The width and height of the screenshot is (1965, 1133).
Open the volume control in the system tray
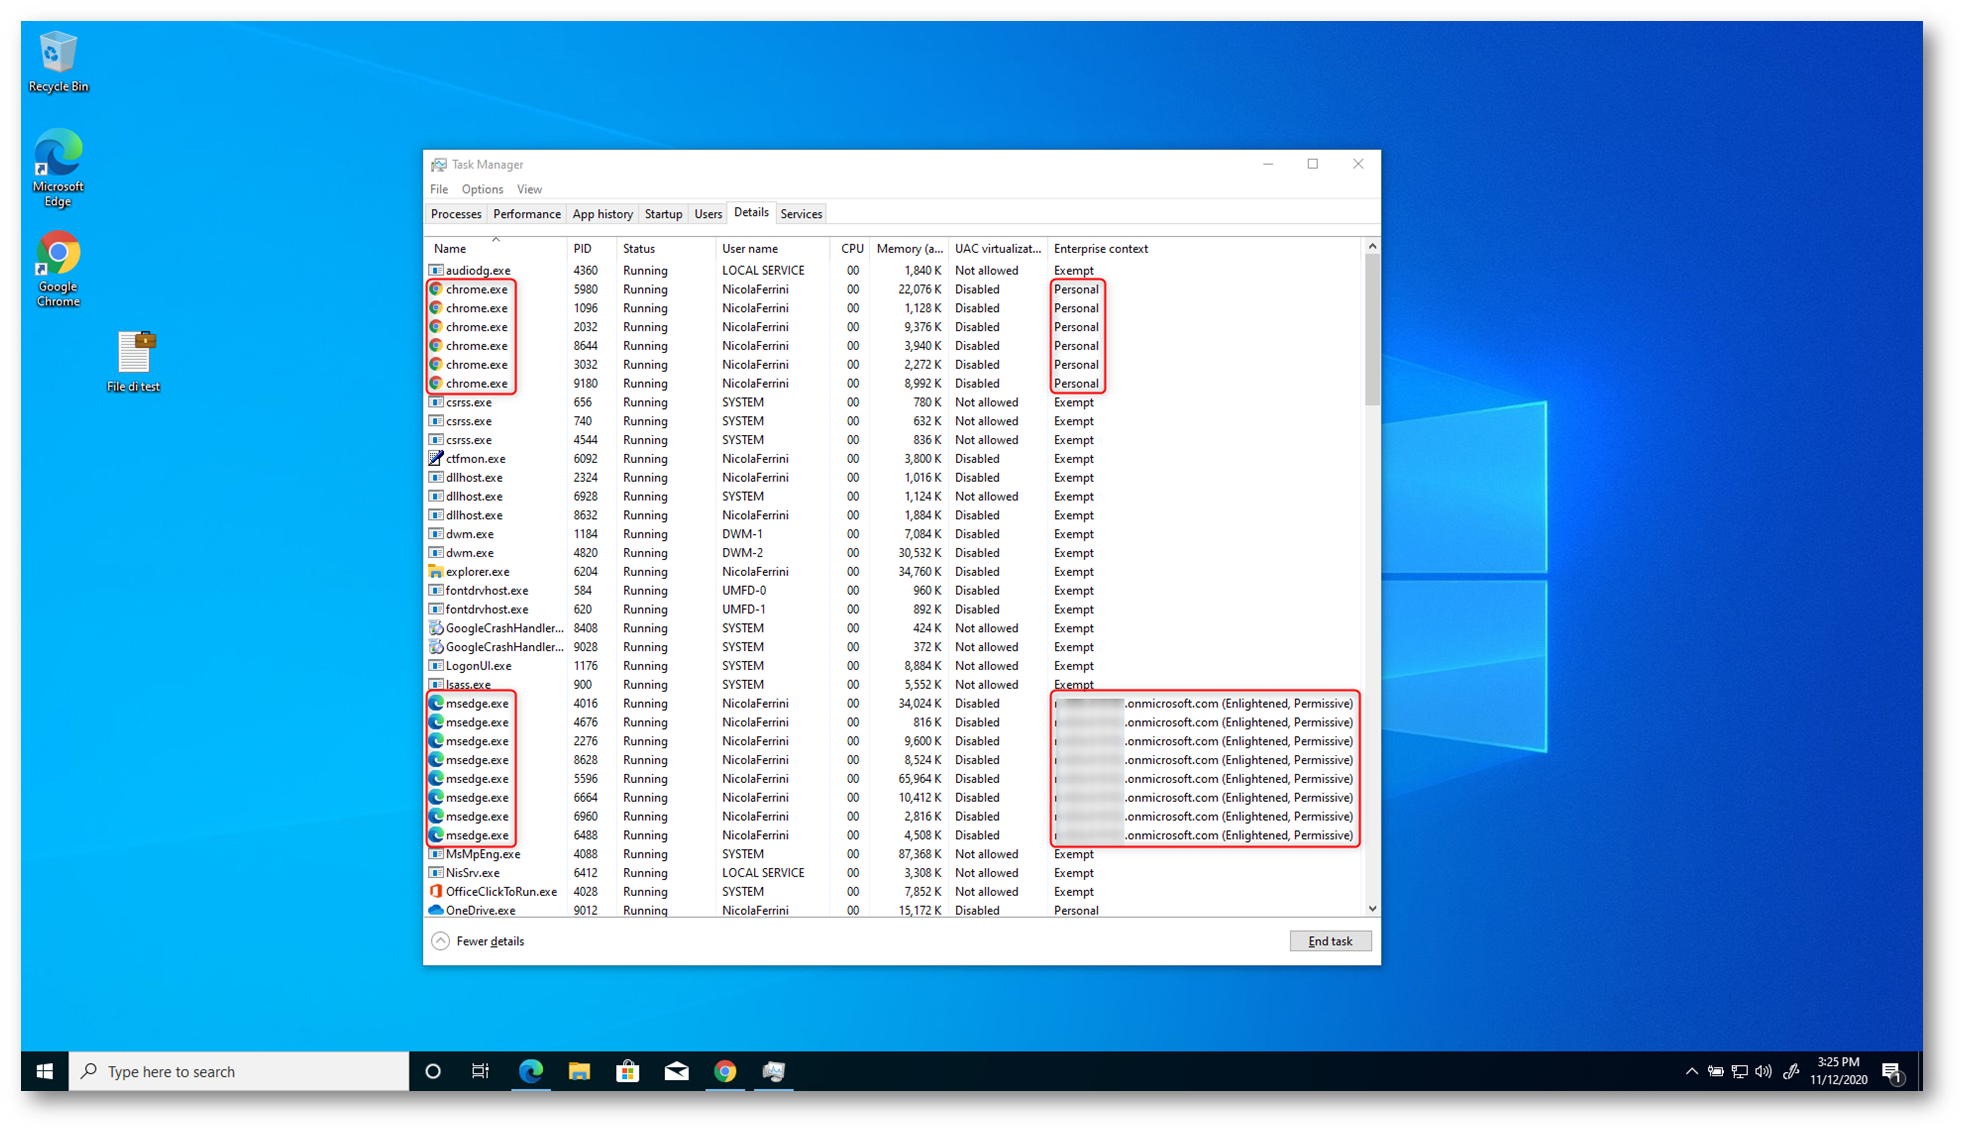tap(1763, 1071)
